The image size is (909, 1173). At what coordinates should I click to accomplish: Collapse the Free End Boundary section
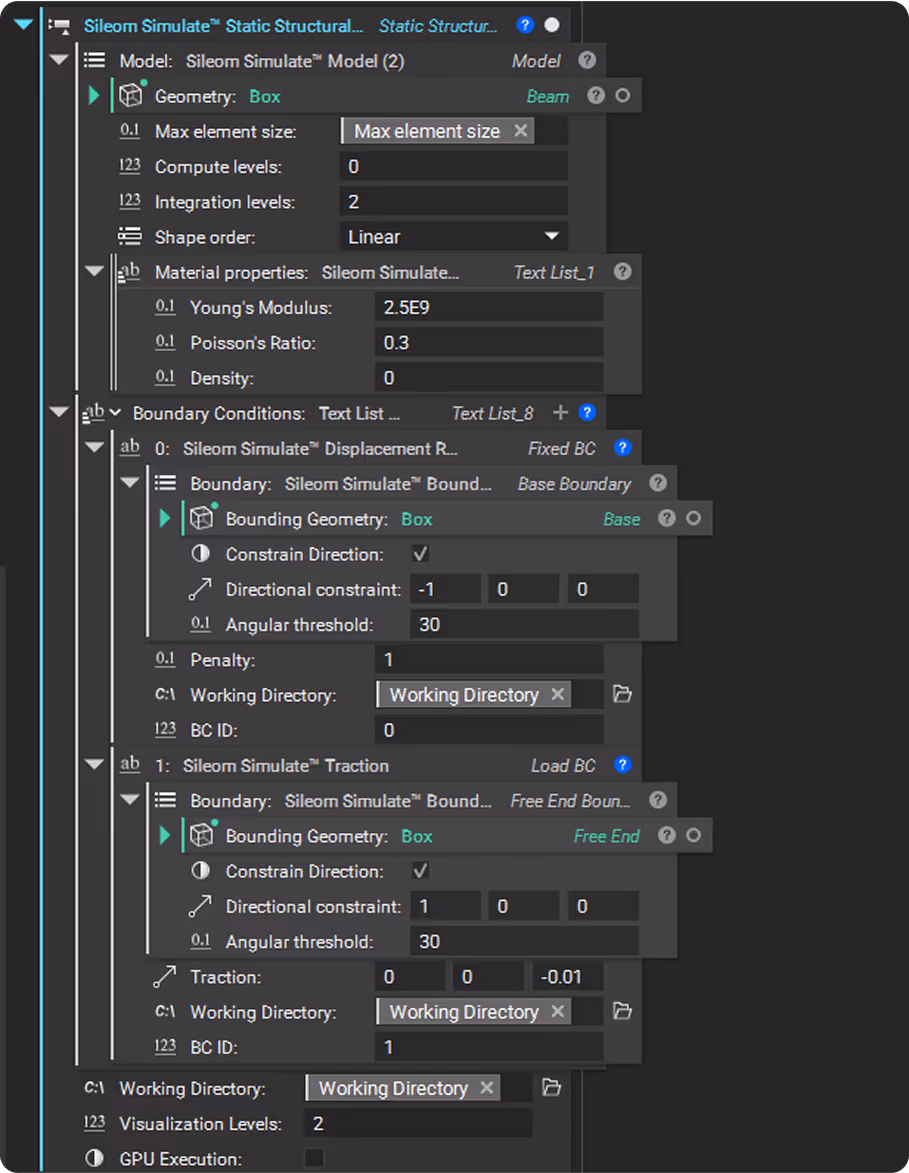pos(129,800)
